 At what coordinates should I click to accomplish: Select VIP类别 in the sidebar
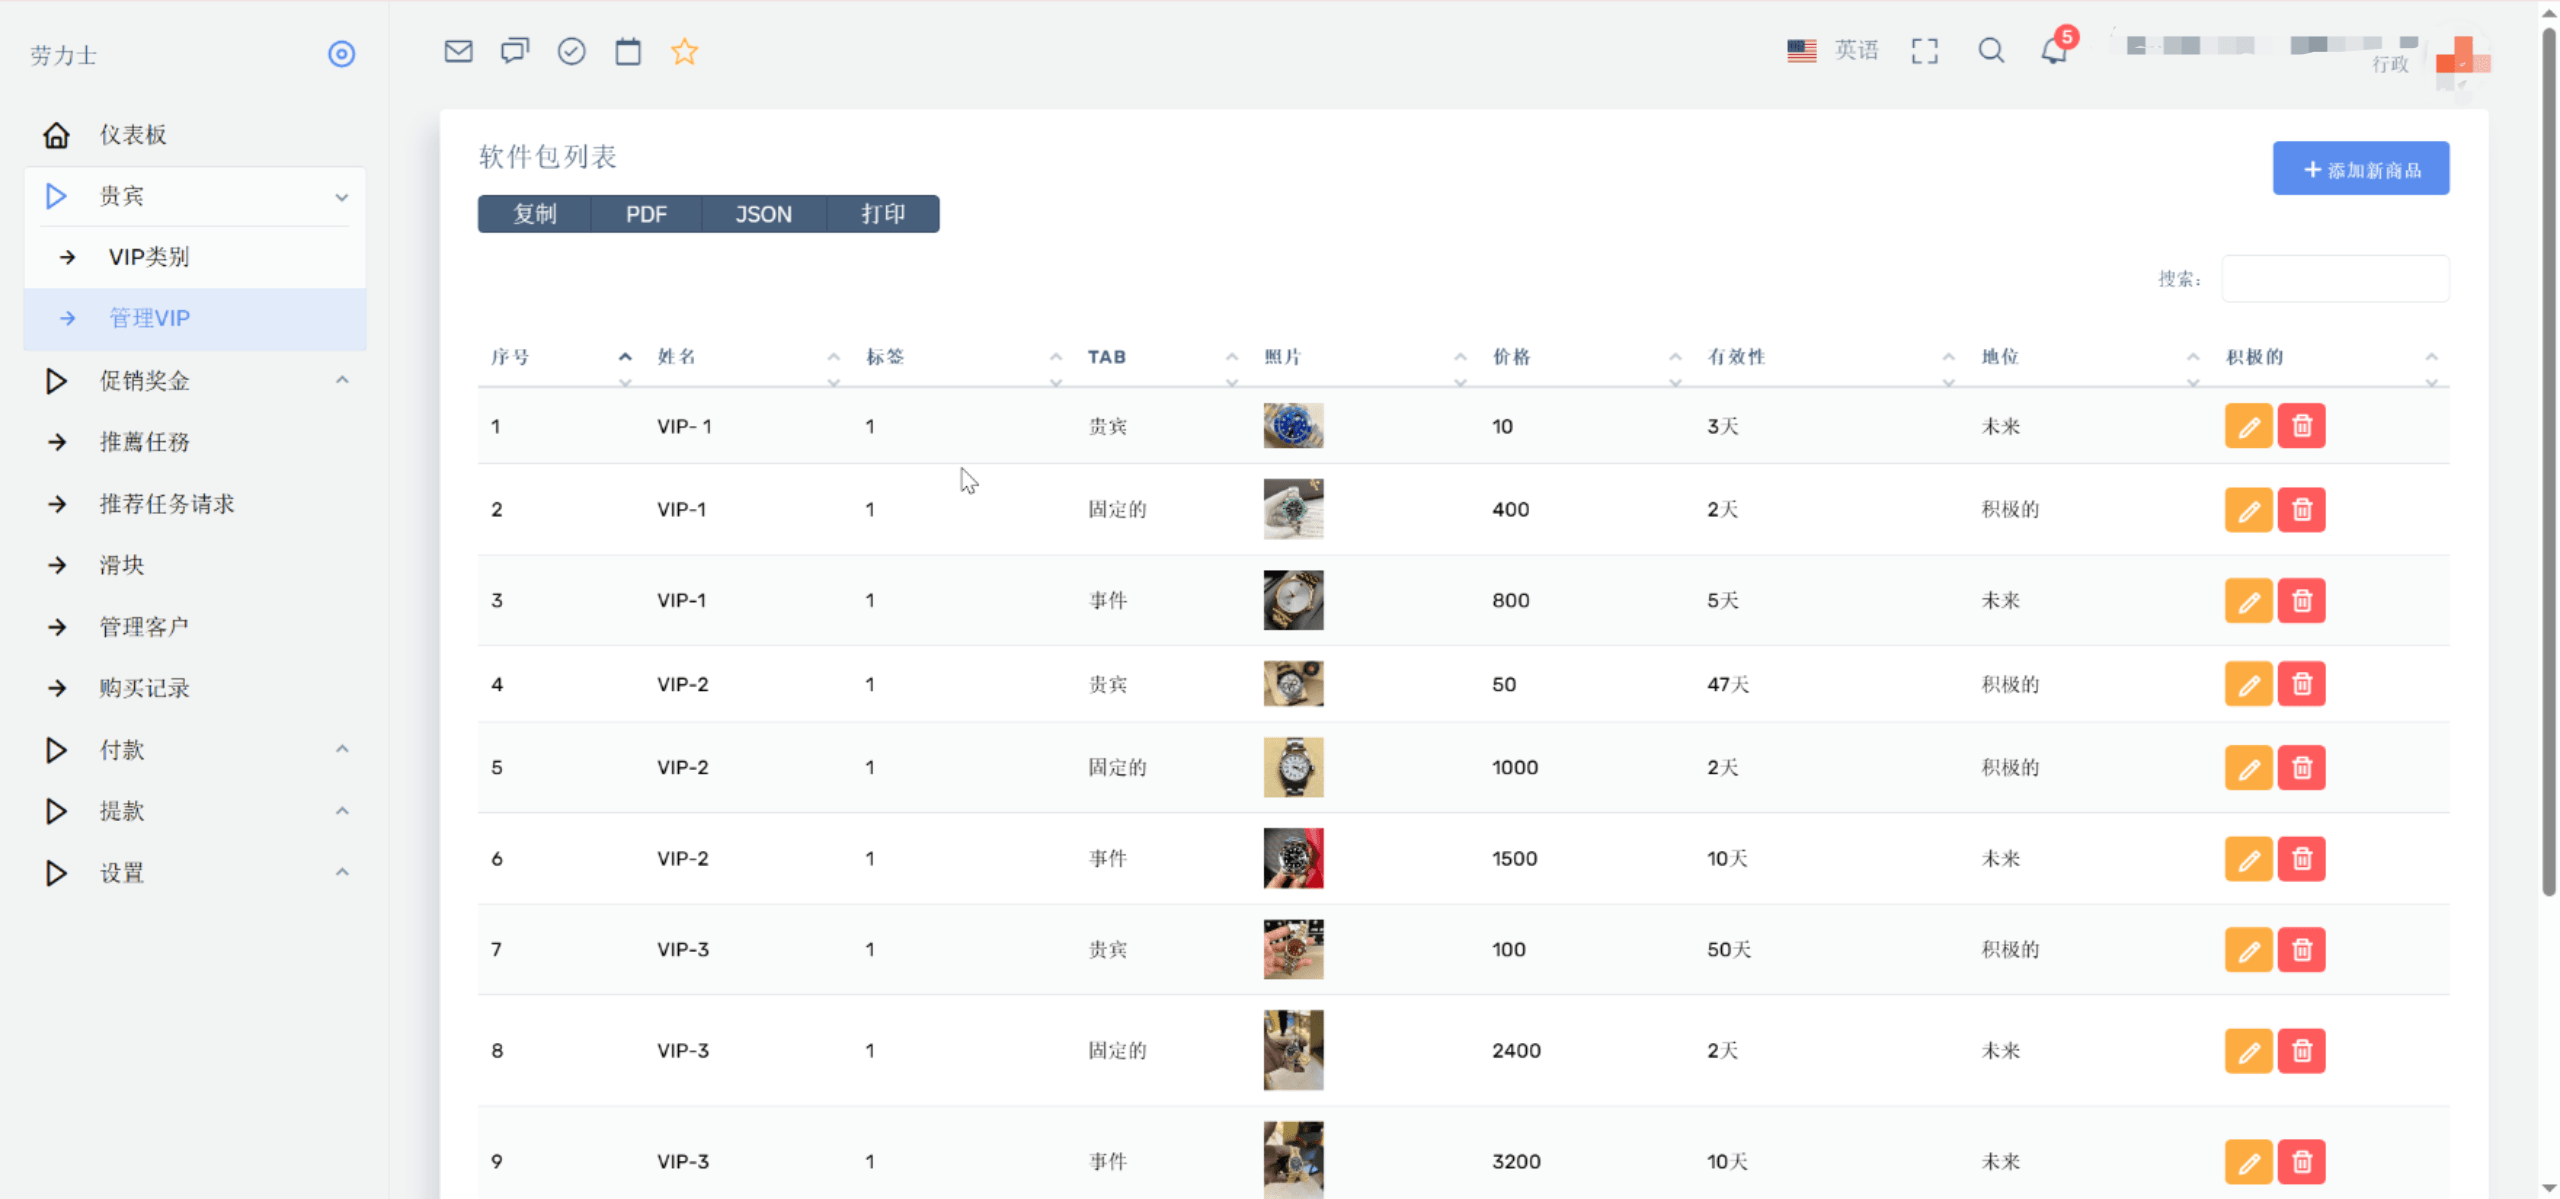[149, 257]
